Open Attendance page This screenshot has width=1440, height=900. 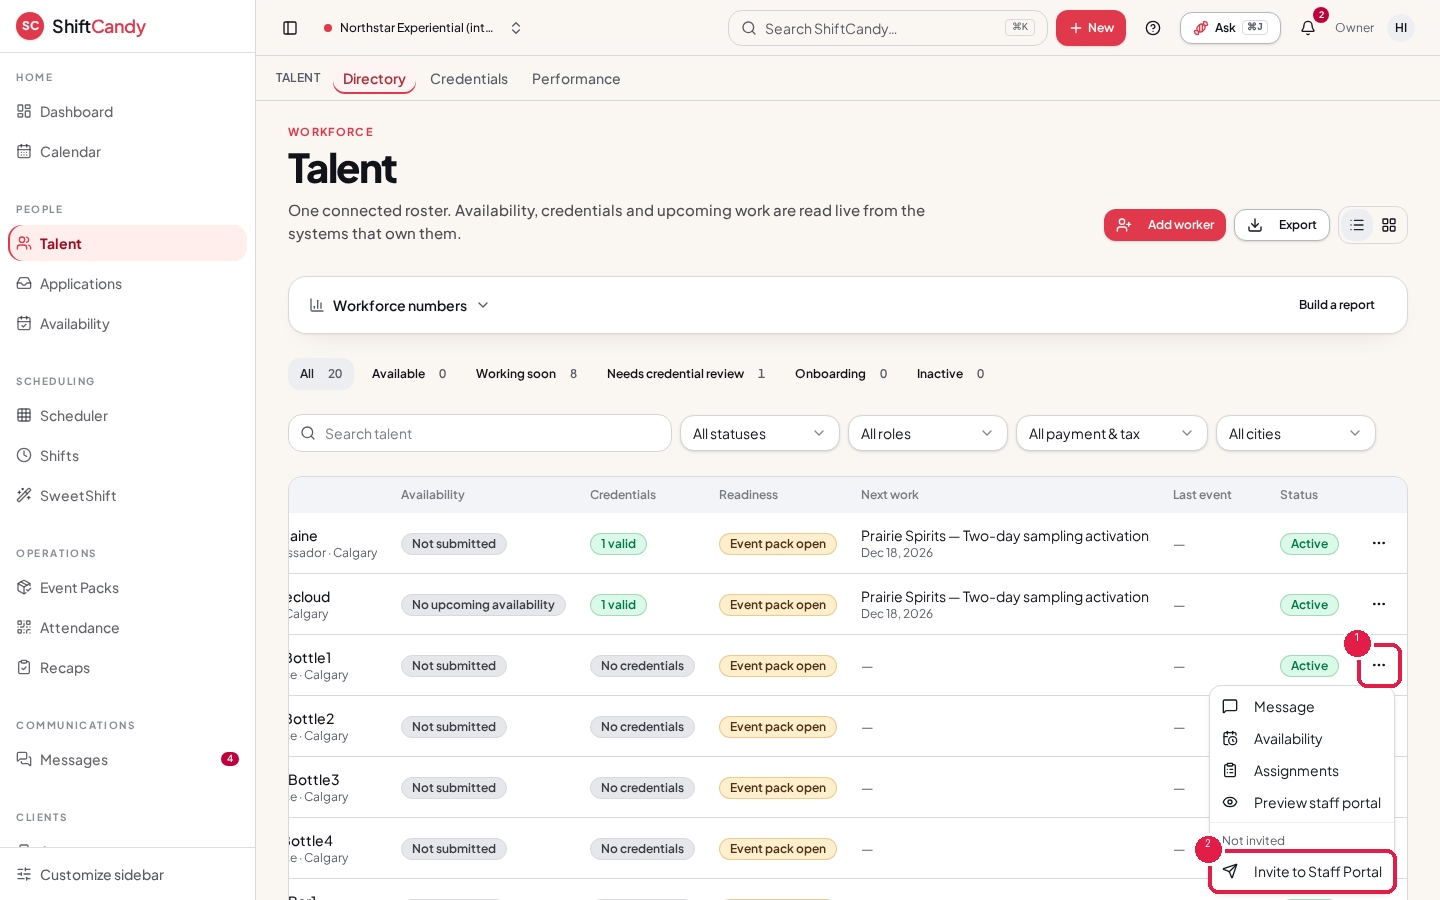[127, 628]
